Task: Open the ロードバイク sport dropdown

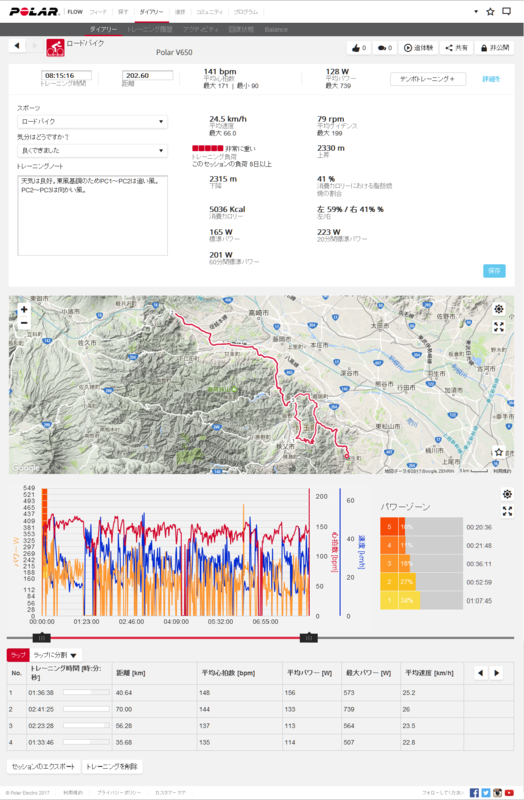Action: tap(92, 121)
